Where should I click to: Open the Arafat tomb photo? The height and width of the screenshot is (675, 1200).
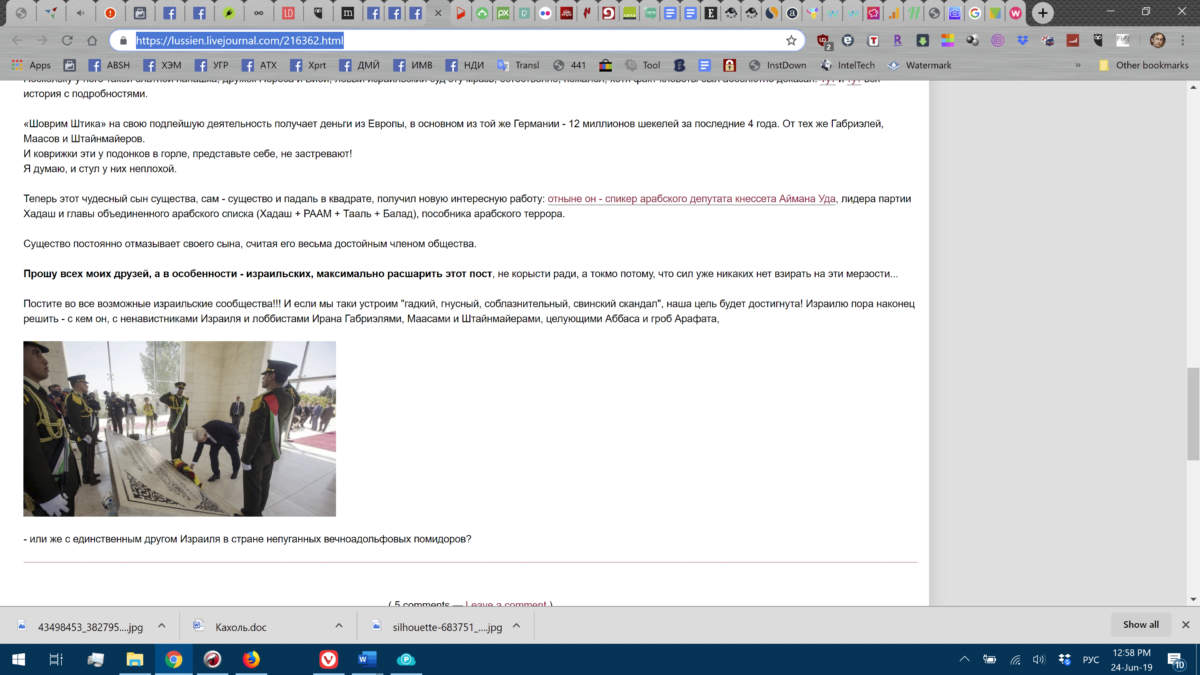[x=180, y=428]
